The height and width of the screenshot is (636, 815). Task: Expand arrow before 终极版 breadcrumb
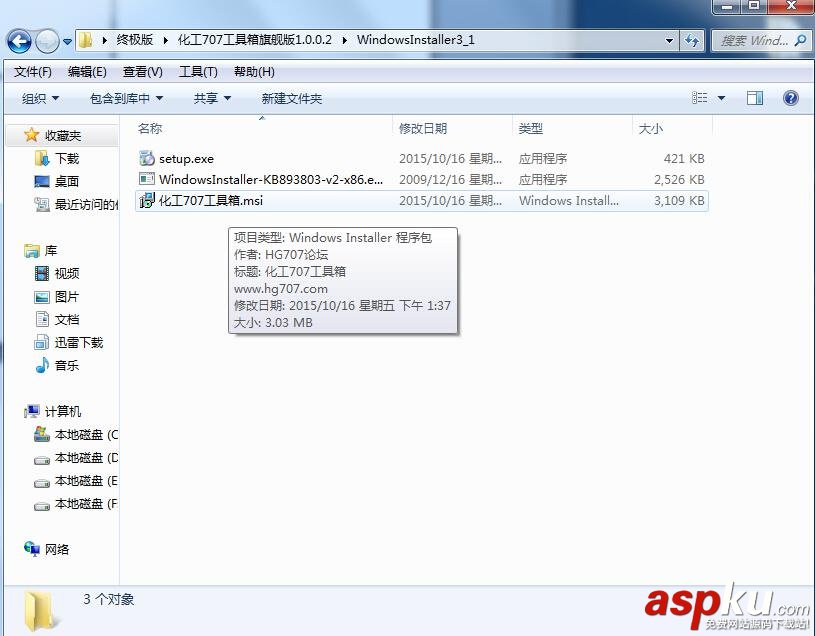pos(105,41)
